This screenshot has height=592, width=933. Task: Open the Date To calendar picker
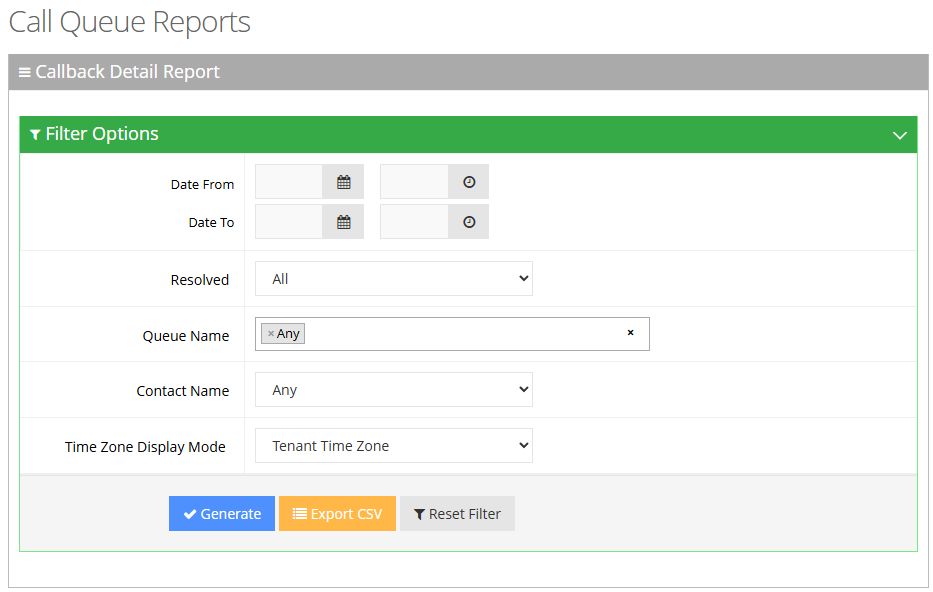(x=343, y=222)
